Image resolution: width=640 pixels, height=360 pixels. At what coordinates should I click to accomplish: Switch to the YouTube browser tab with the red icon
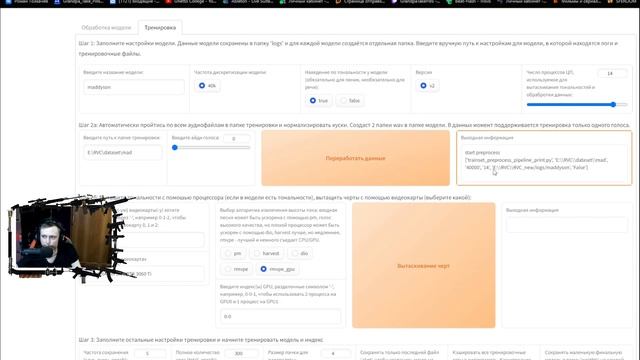click(192, 2)
